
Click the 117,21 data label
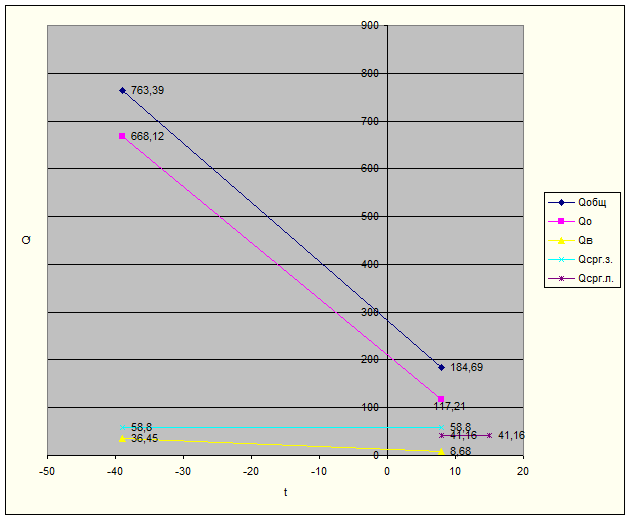(450, 407)
